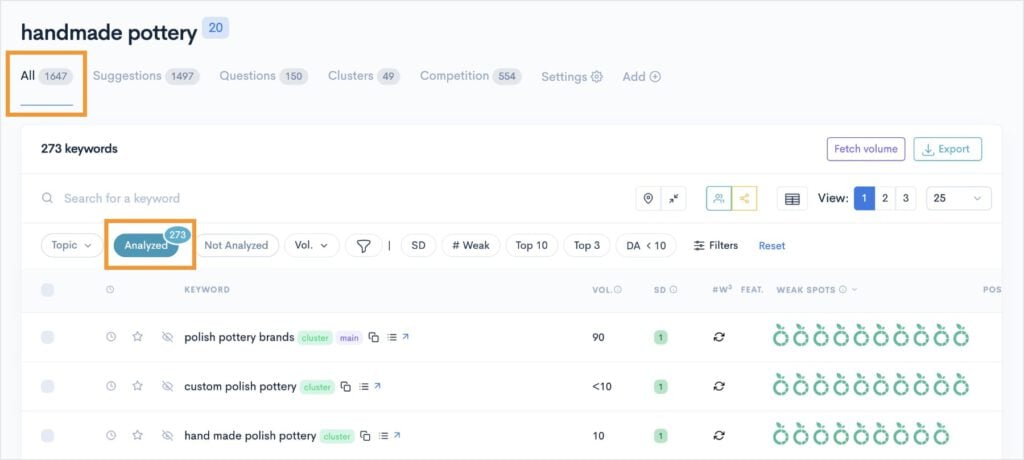The width and height of the screenshot is (1024, 460).
Task: Copy the 'custom polish pottery' keyword
Action: [345, 387]
